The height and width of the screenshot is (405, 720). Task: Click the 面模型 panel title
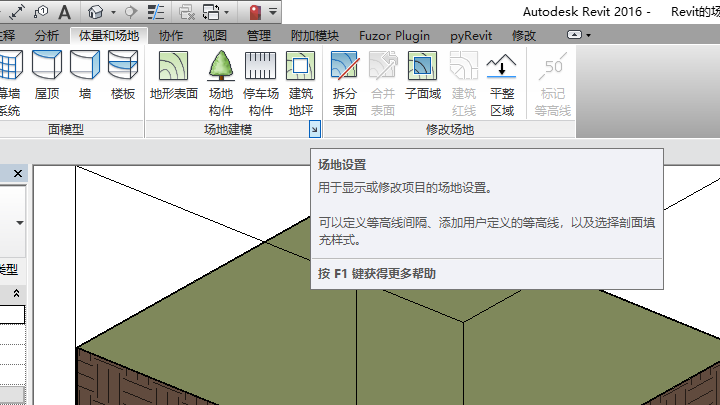[66, 129]
